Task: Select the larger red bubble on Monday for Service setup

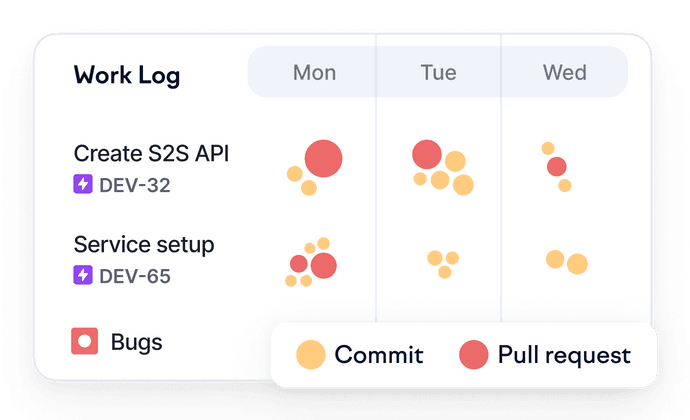Action: pos(324,265)
